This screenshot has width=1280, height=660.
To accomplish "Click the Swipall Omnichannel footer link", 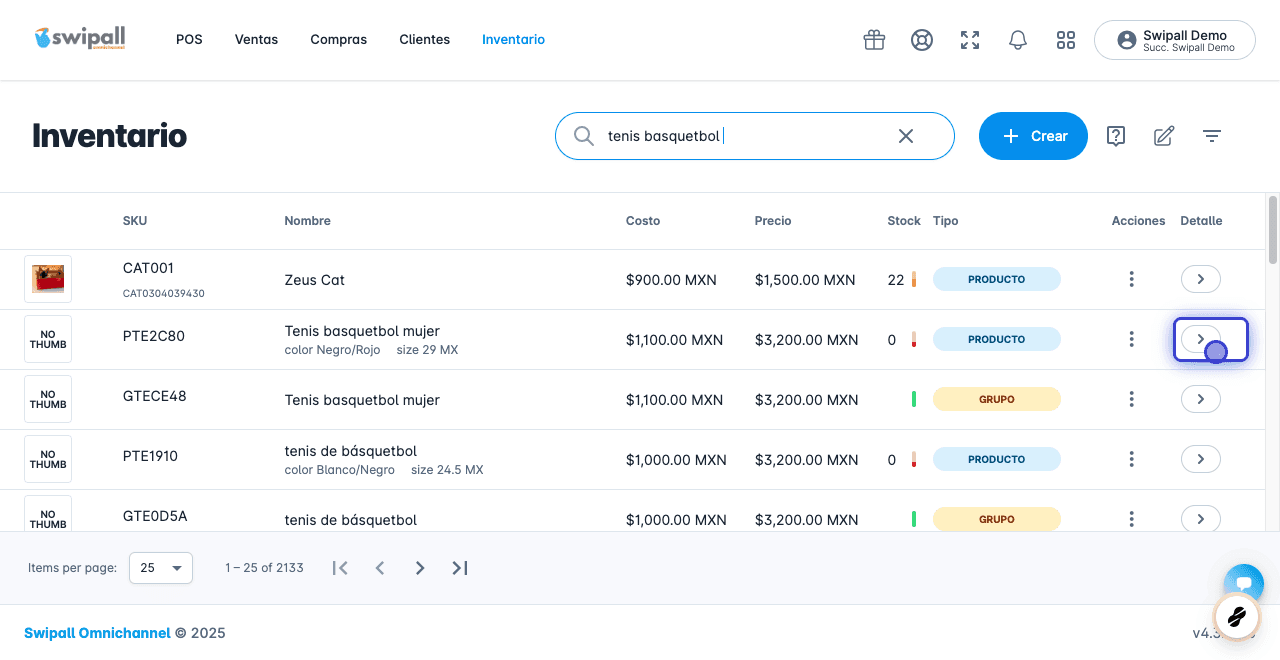I will pos(97,633).
